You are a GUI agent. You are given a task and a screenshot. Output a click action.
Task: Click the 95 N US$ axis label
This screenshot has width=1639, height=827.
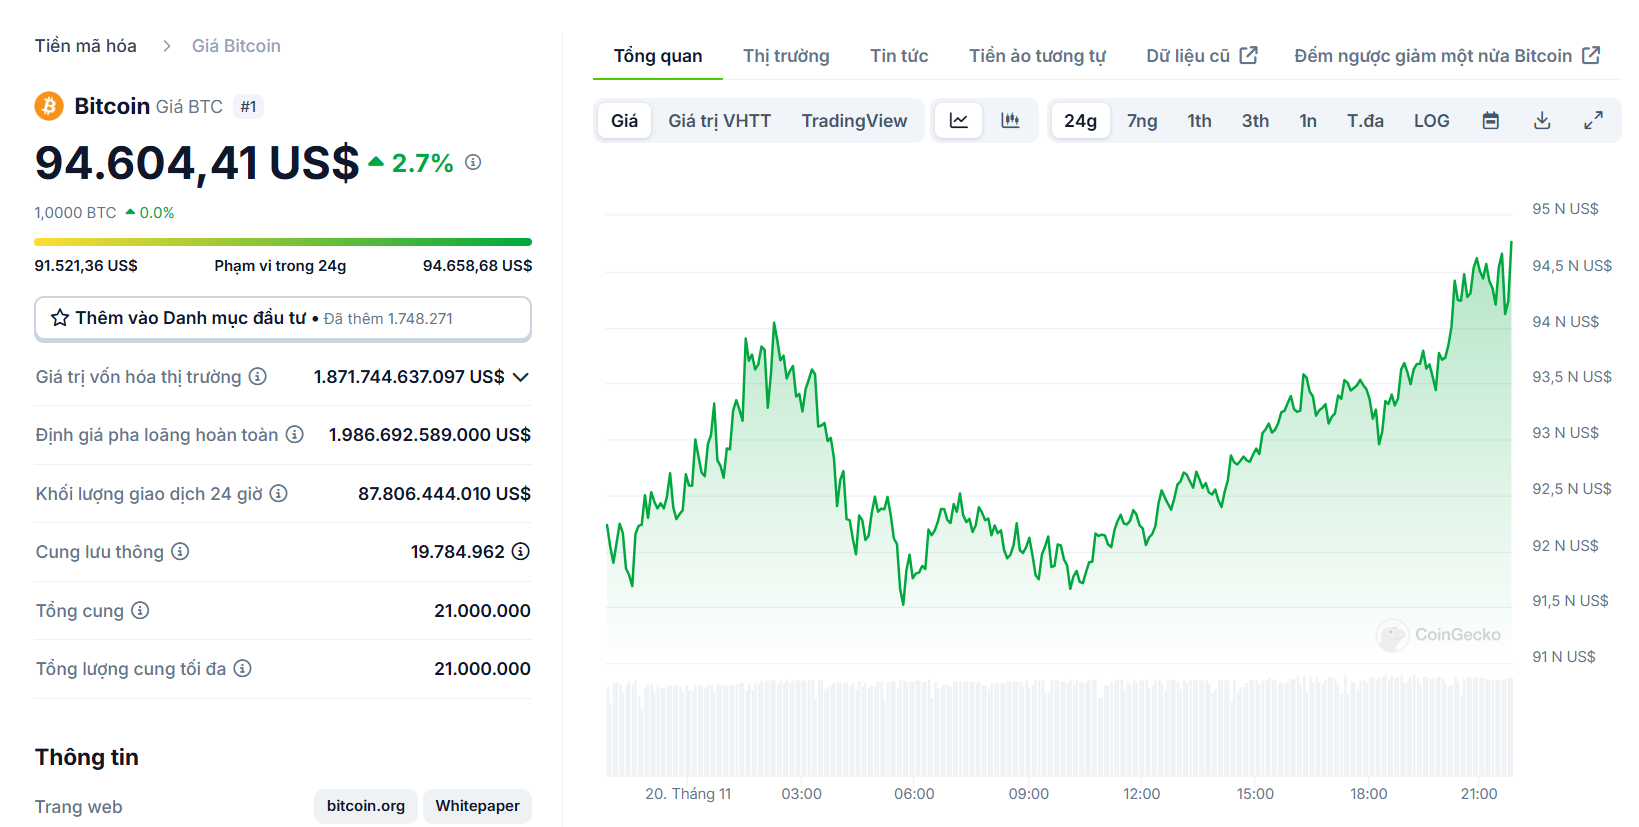pos(1565,209)
